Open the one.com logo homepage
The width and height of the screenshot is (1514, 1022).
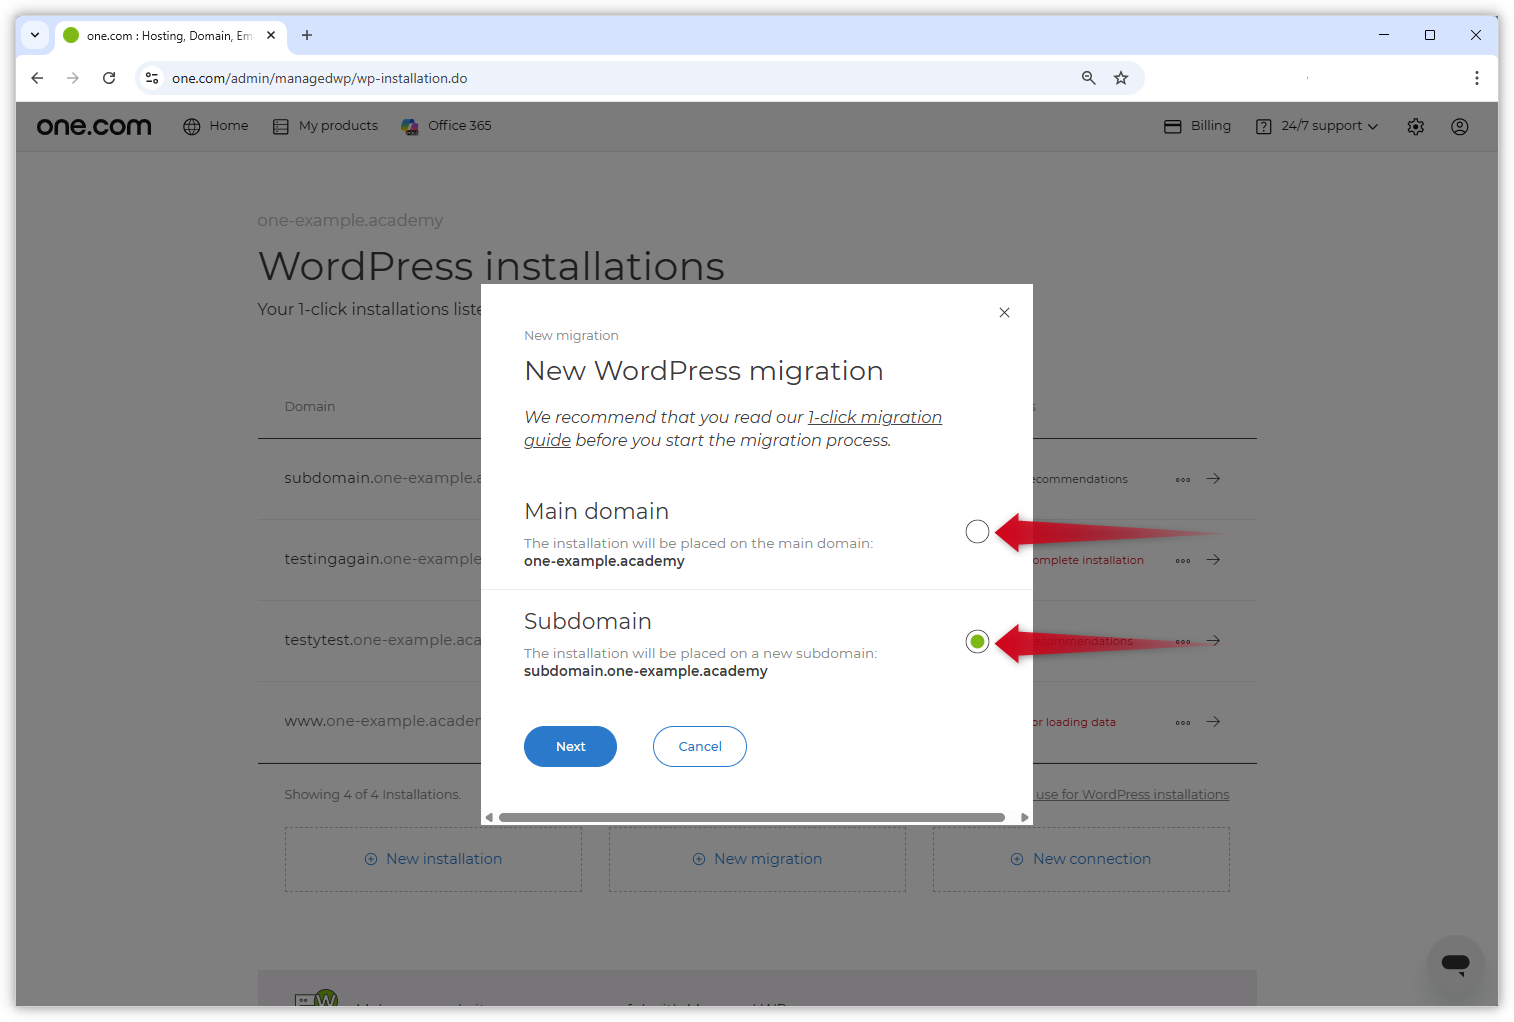[x=94, y=126]
